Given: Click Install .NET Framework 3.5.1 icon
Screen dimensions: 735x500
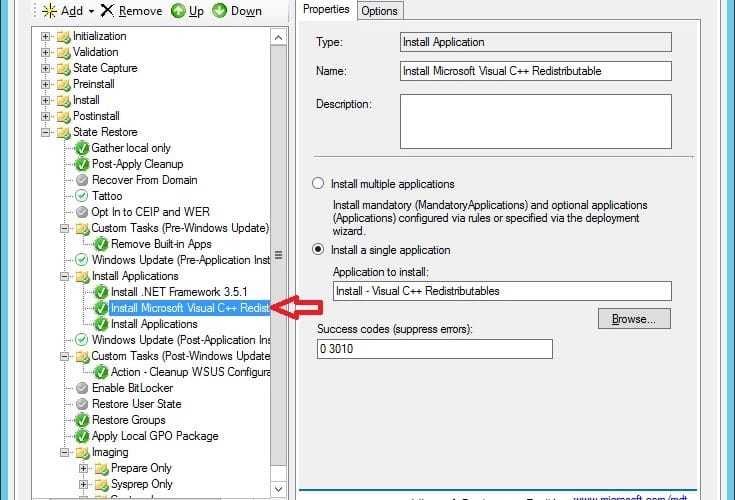Looking at the screenshot, I should [x=101, y=292].
